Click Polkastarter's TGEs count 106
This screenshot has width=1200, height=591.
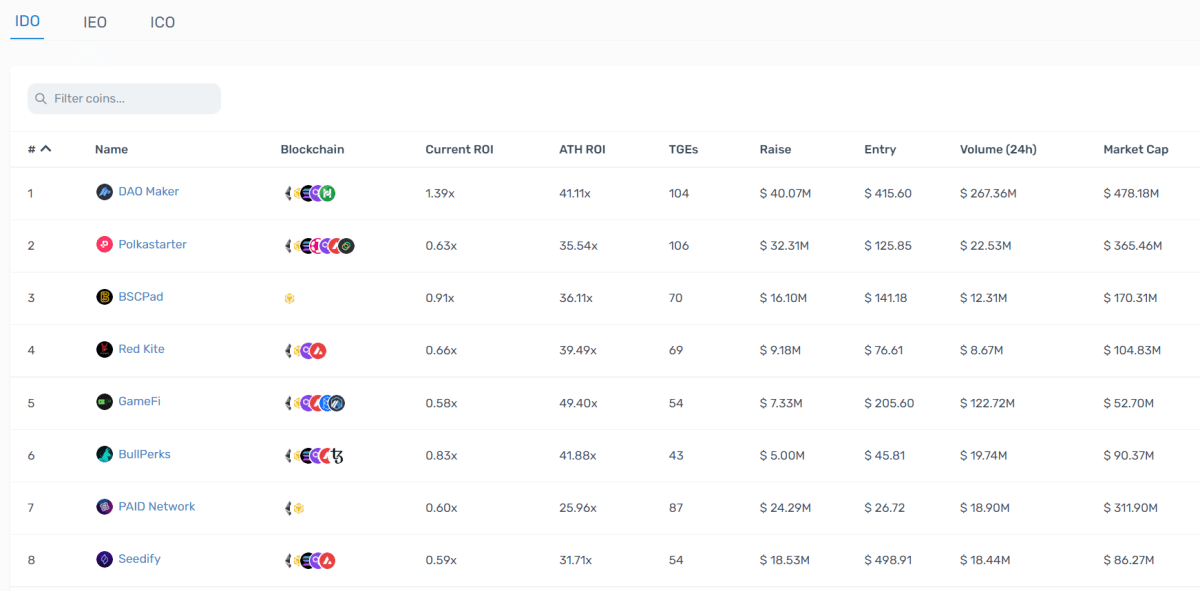click(x=679, y=246)
